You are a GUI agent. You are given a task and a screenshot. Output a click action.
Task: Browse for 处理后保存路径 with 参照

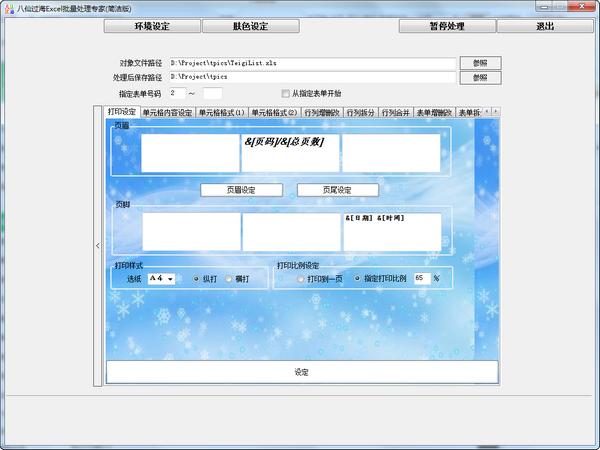(x=480, y=78)
